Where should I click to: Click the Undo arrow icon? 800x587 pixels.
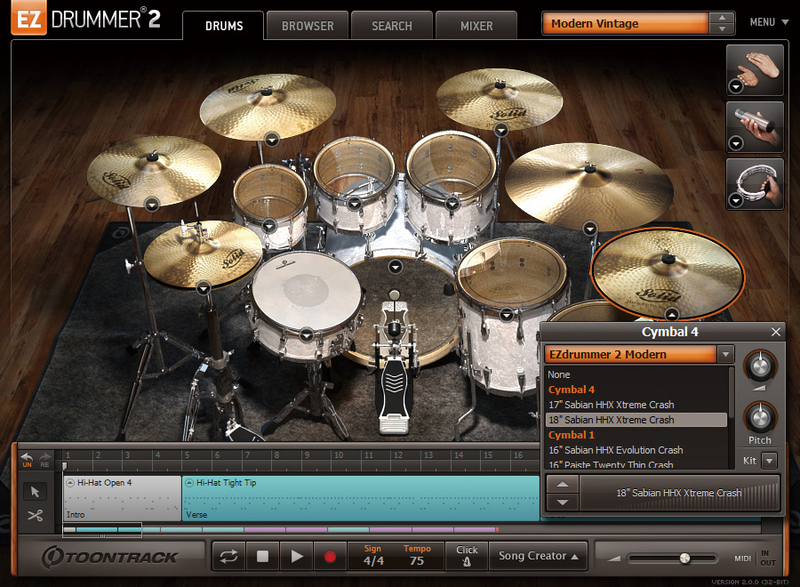coord(27,460)
